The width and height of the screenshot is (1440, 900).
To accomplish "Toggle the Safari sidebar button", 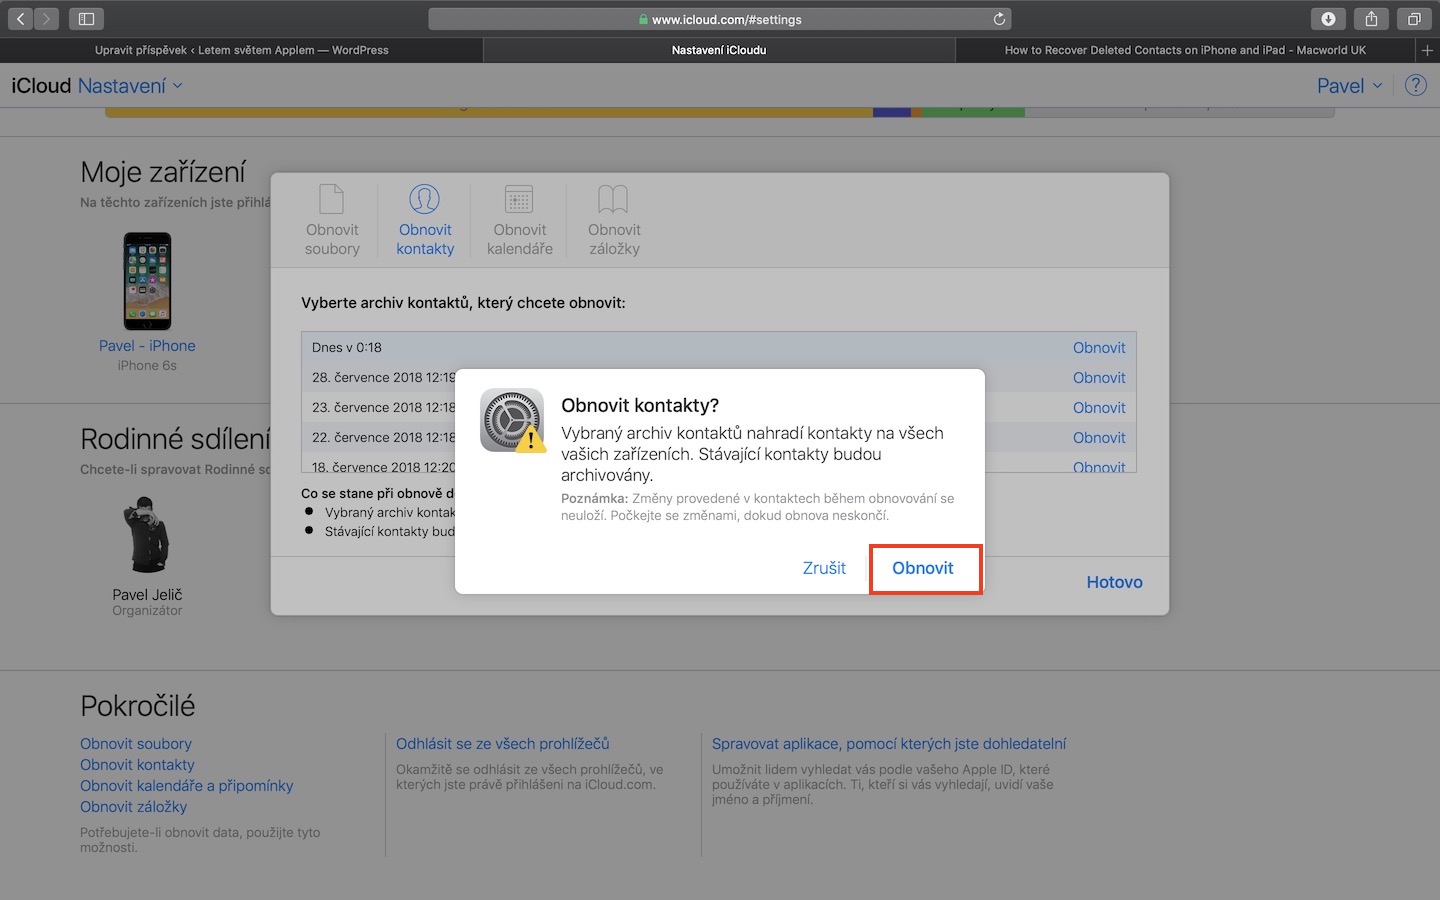I will tap(86, 19).
